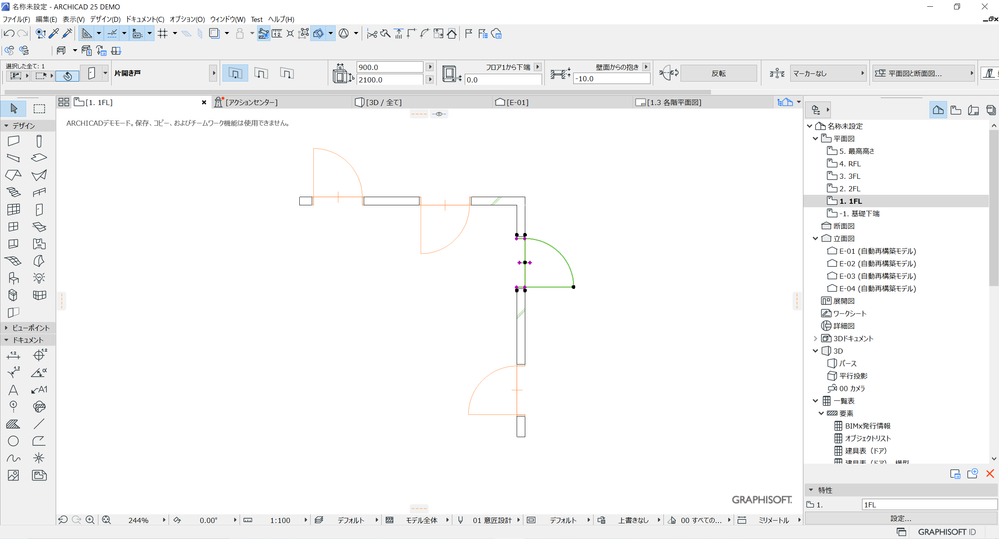Choose the Text tool (A)

[13, 390]
